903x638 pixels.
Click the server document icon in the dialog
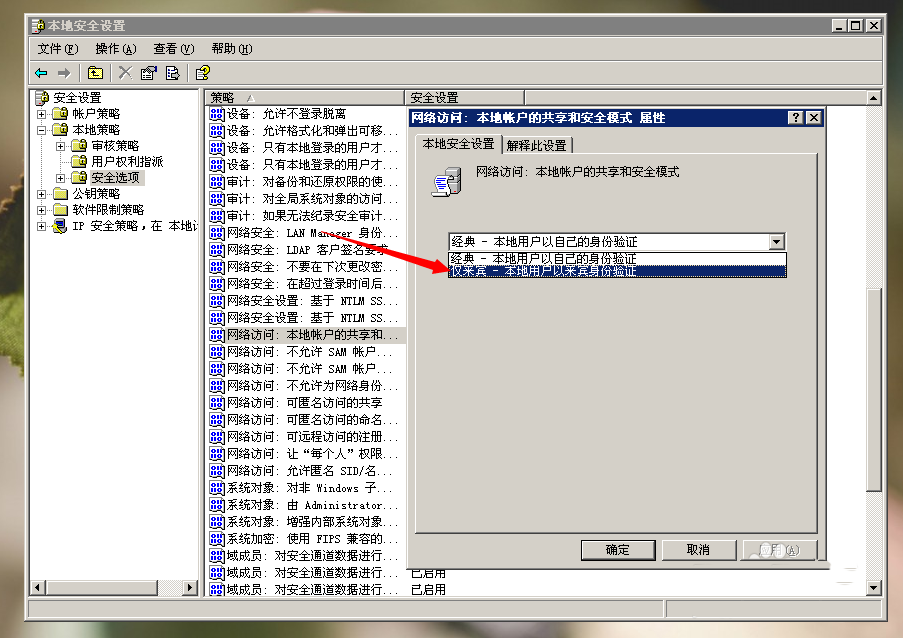[x=446, y=181]
